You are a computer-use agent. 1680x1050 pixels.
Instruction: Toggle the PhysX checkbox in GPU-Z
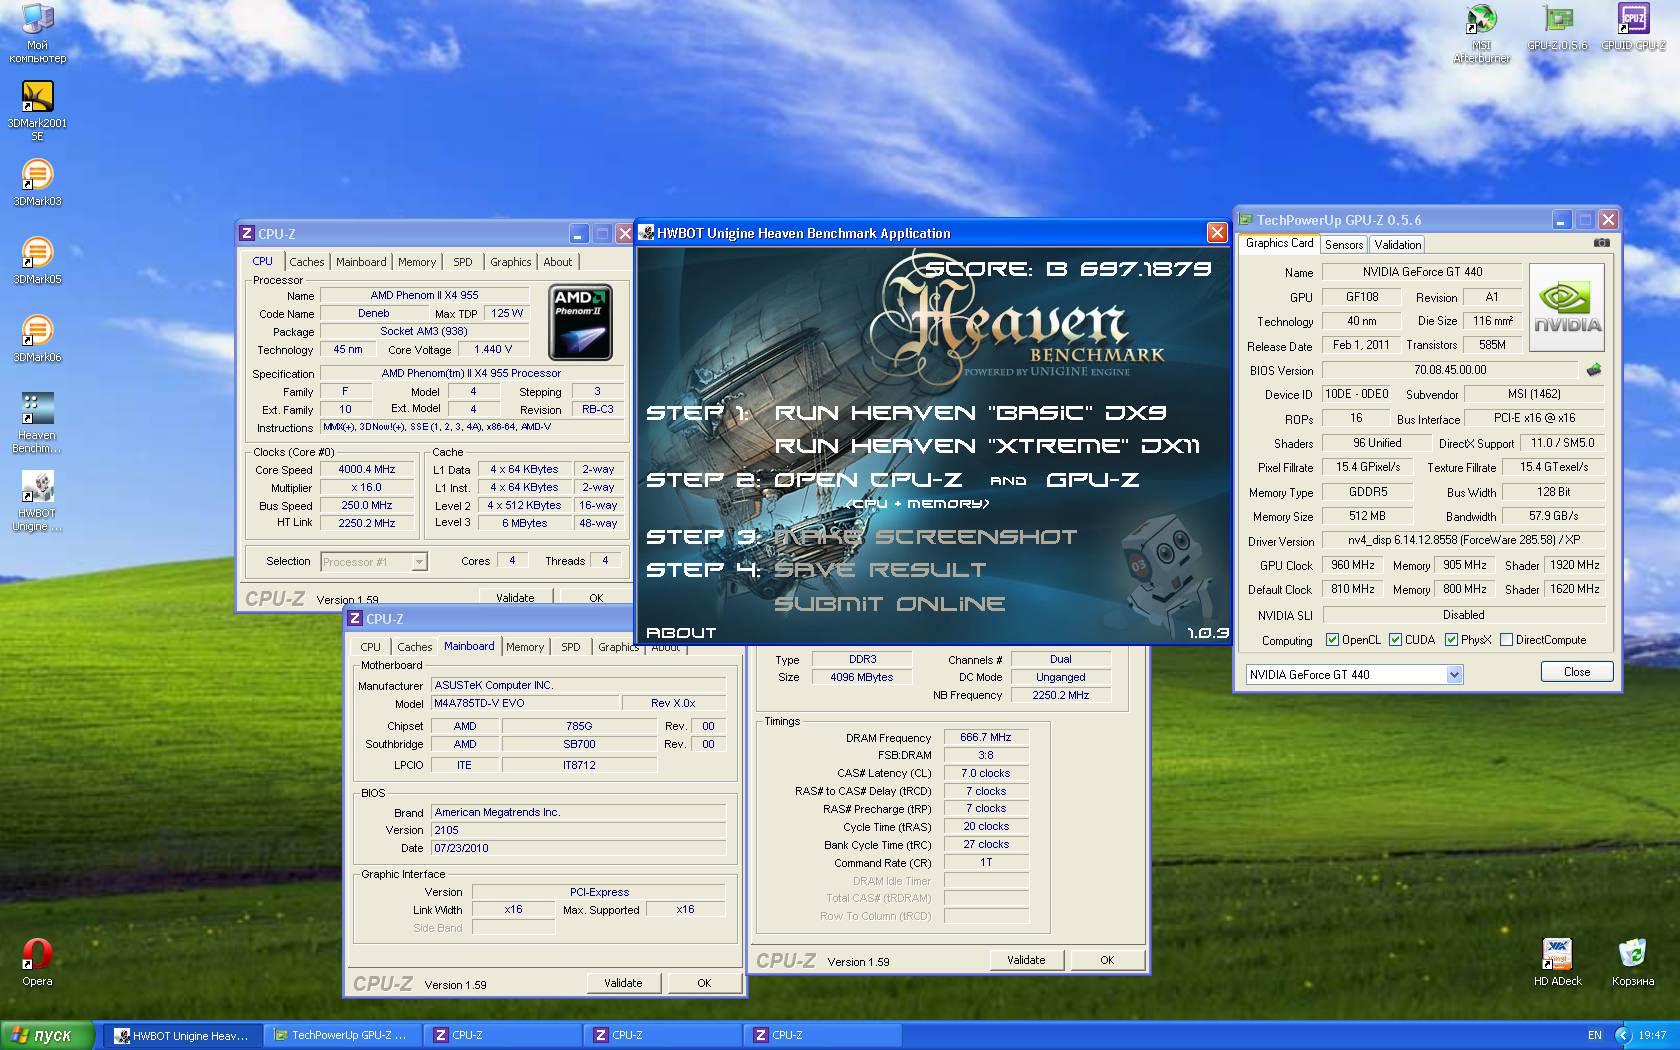point(1451,640)
